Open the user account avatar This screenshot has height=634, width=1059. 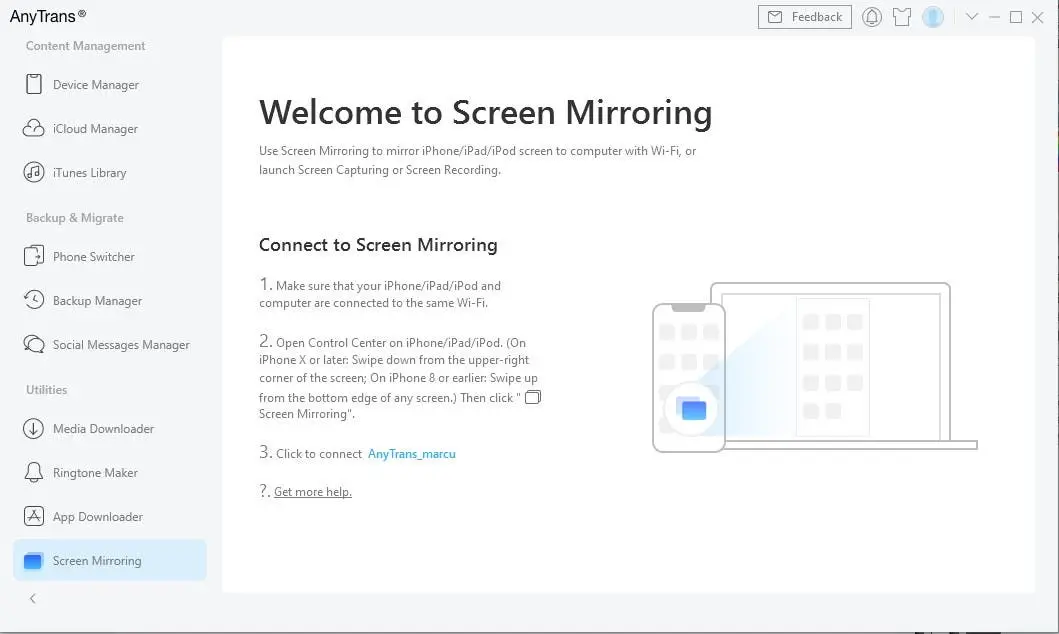tap(933, 17)
